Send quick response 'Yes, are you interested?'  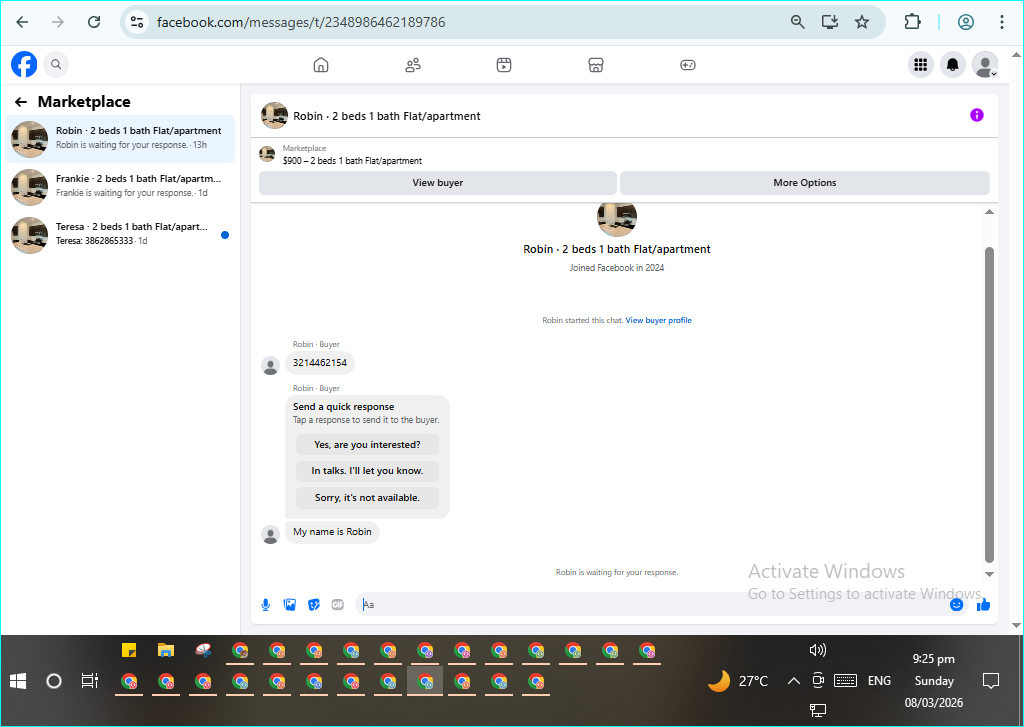367,445
